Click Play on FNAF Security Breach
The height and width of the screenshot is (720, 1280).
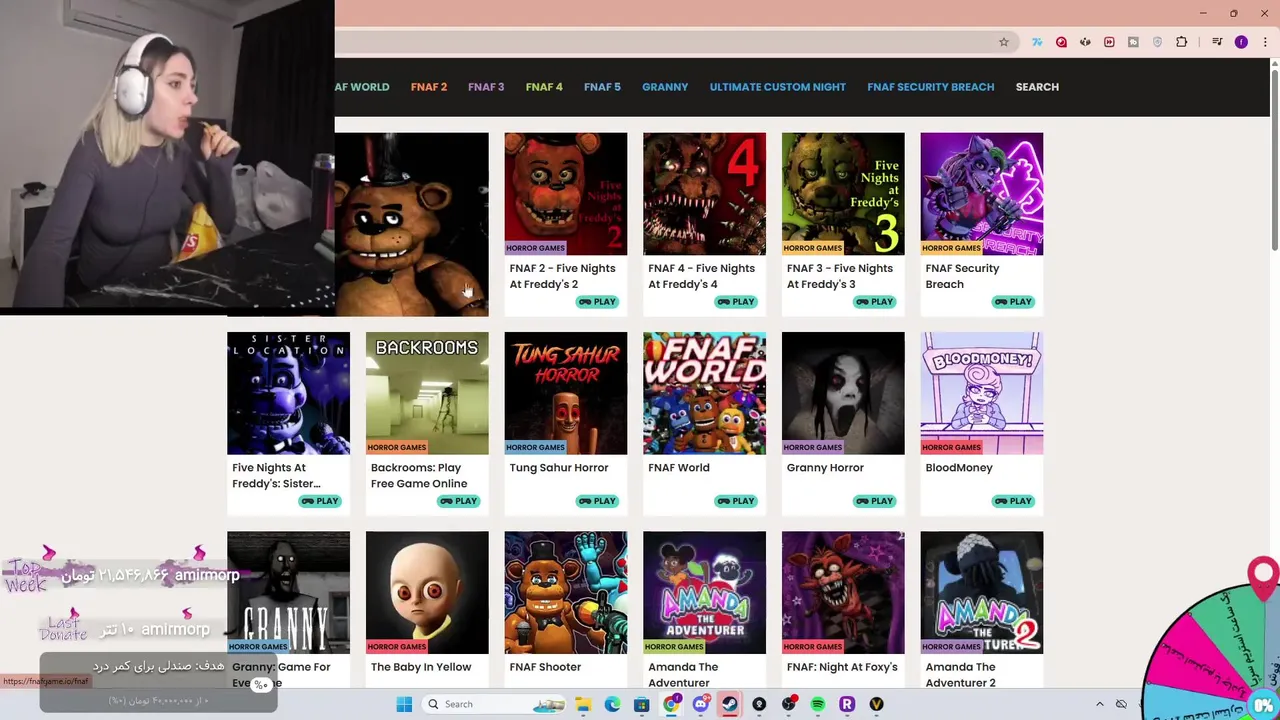[1013, 302]
